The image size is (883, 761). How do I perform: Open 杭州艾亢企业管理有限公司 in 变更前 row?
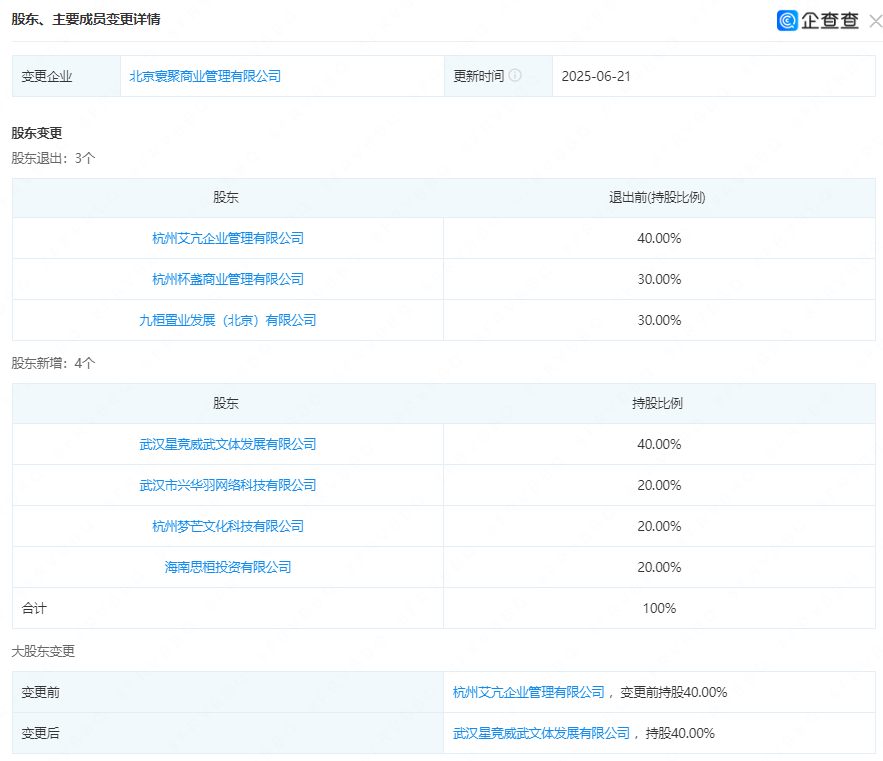point(531,691)
